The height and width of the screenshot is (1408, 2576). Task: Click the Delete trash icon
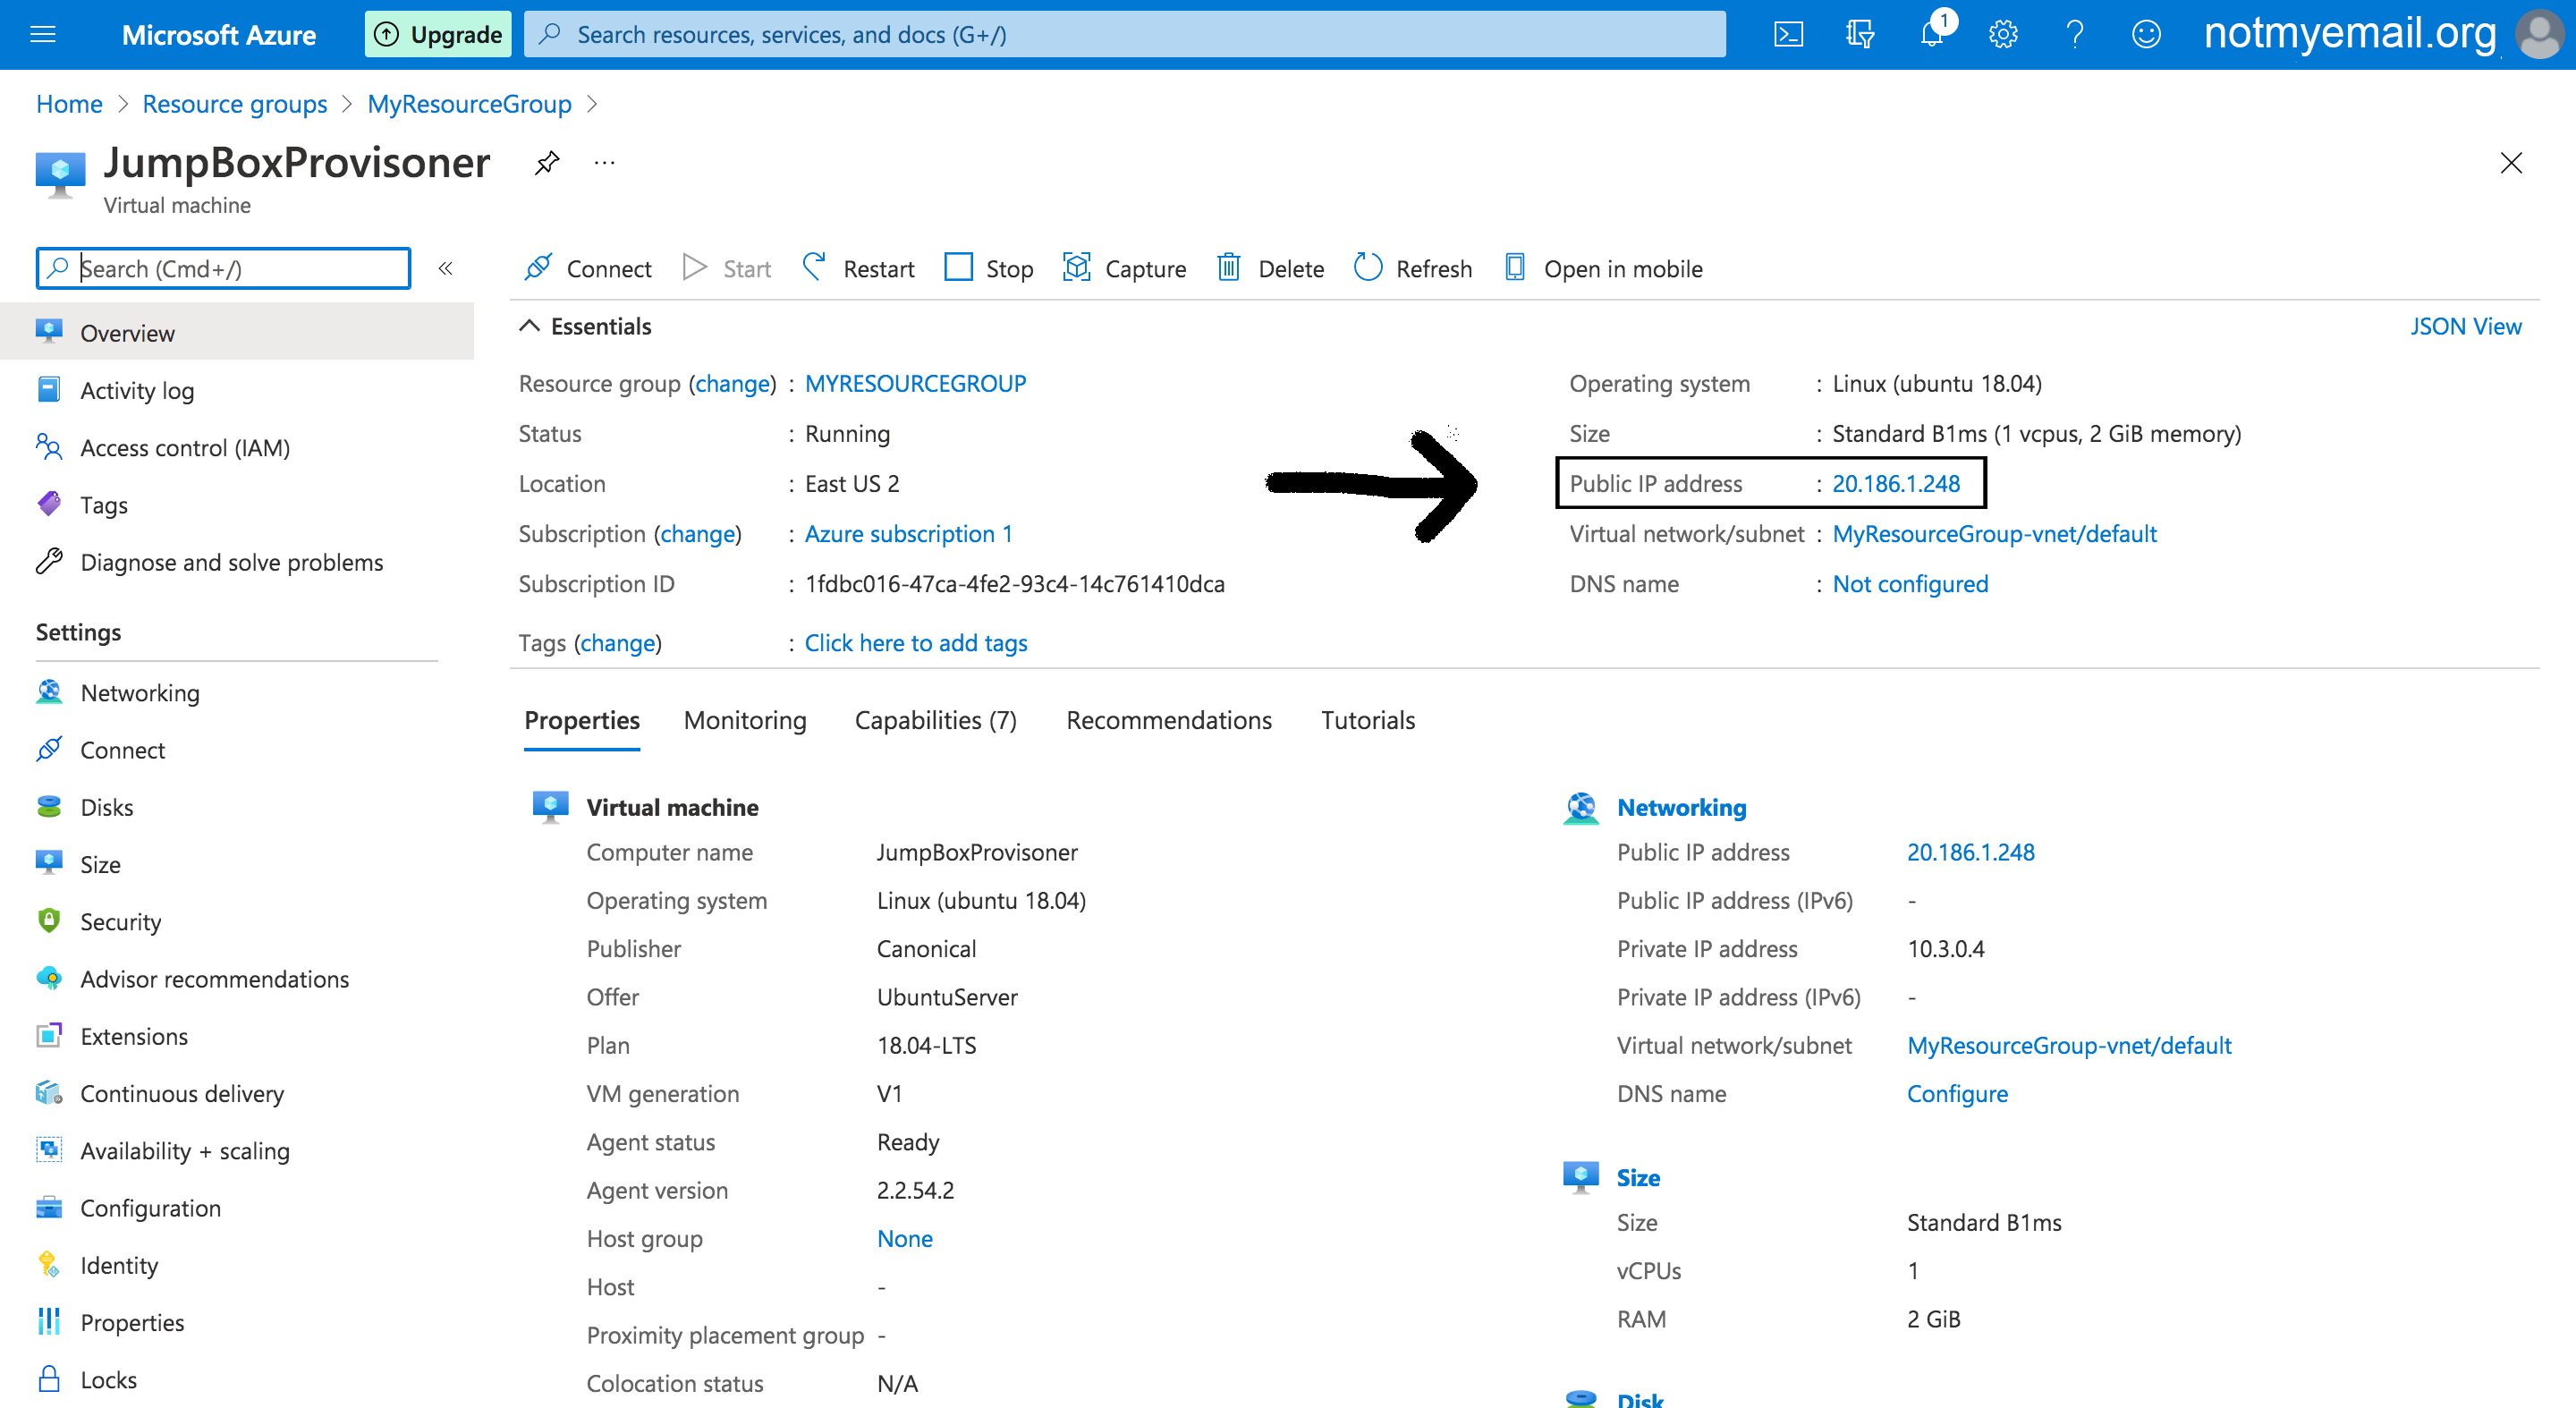click(1228, 268)
